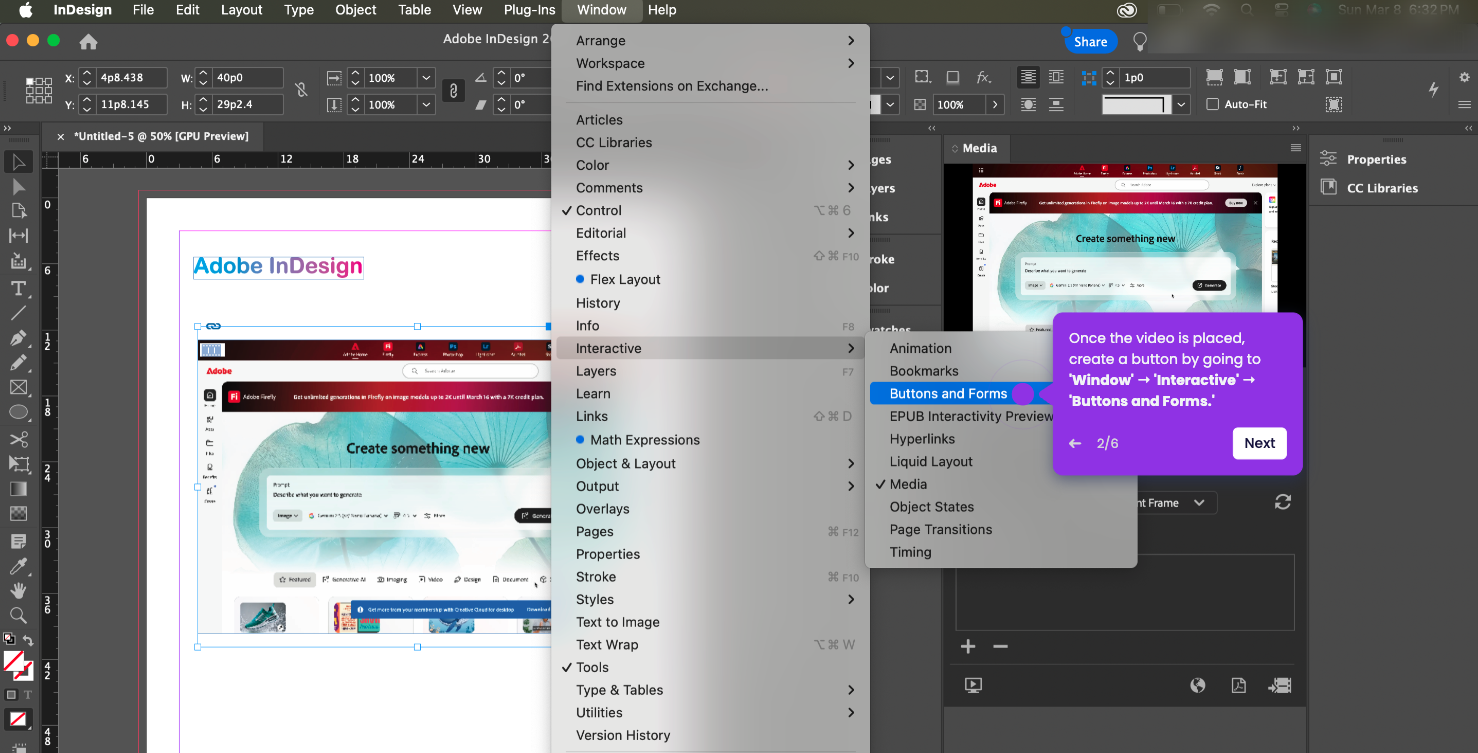This screenshot has width=1478, height=753.
Task: Select the Pencil tool
Action: point(18,363)
